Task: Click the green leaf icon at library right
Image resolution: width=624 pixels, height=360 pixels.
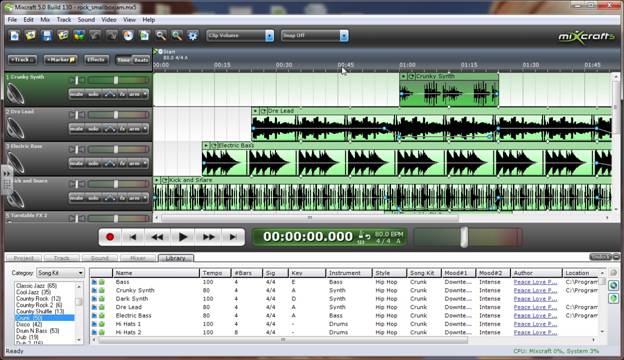Action: [613, 298]
